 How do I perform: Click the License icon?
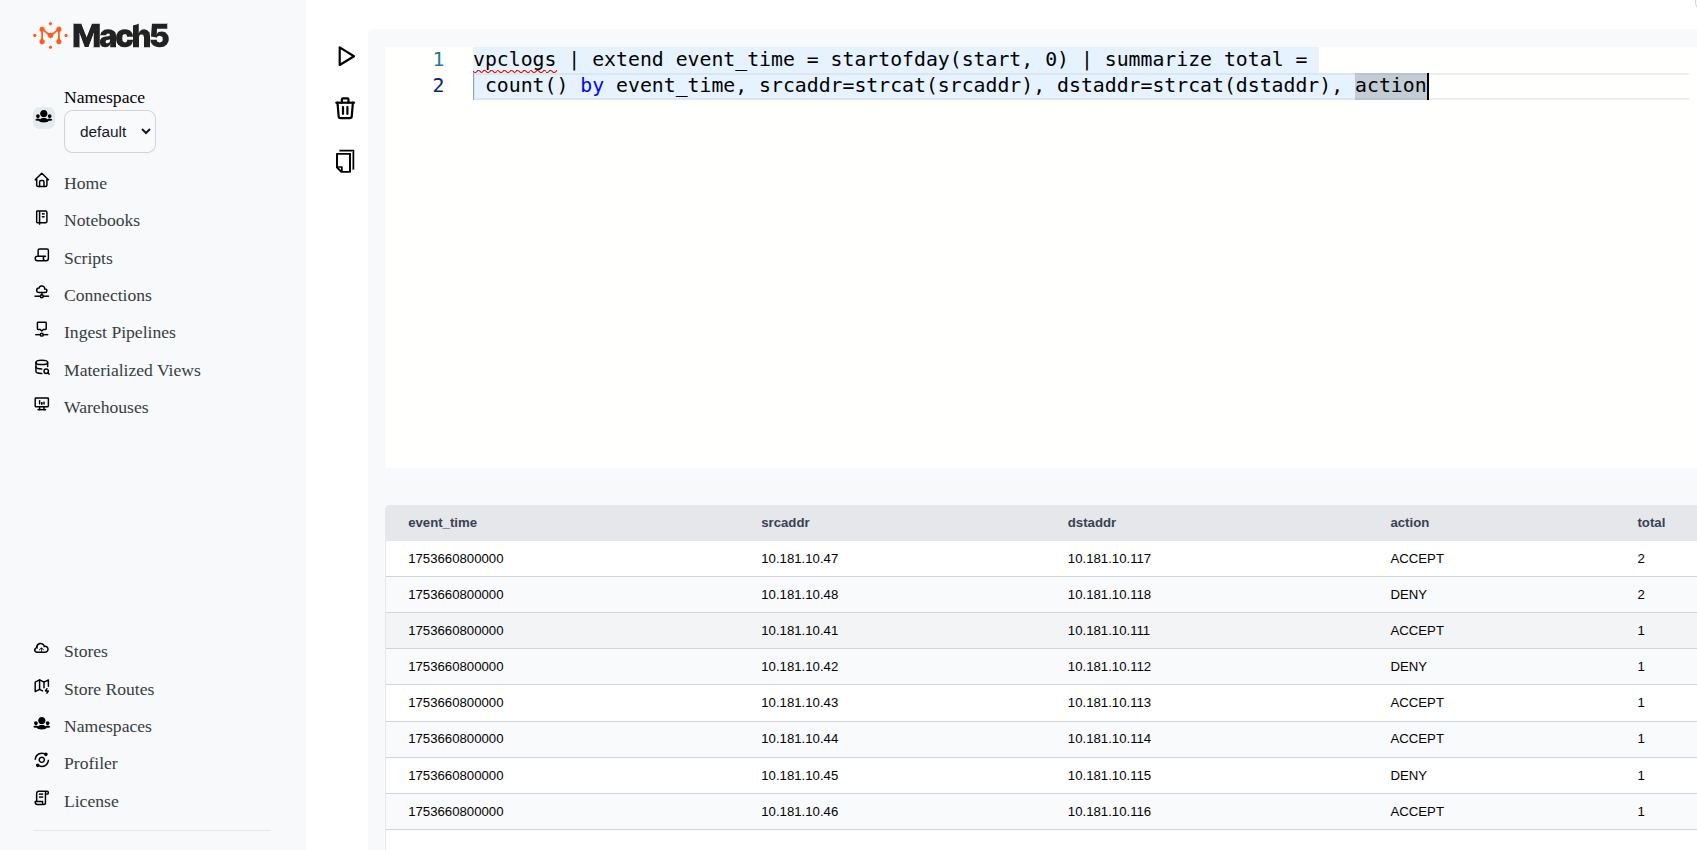[42, 799]
